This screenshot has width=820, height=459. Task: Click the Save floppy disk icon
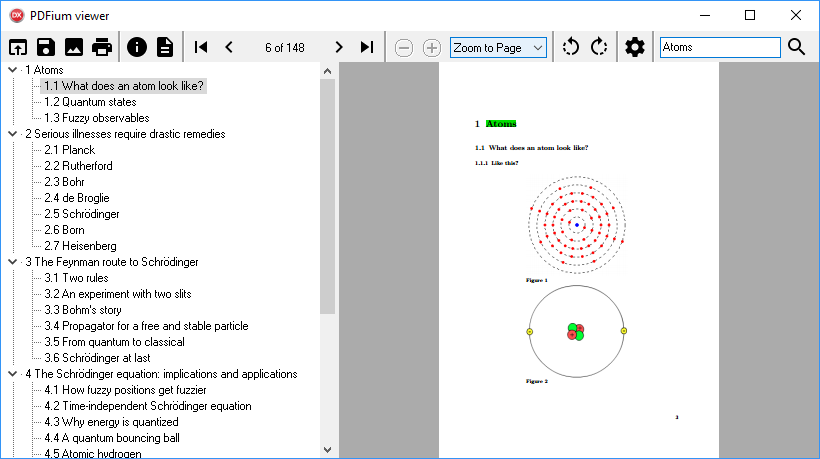click(45, 47)
